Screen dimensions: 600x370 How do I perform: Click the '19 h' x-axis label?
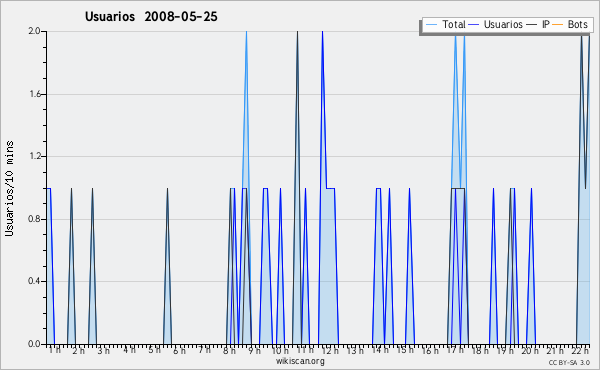point(505,350)
